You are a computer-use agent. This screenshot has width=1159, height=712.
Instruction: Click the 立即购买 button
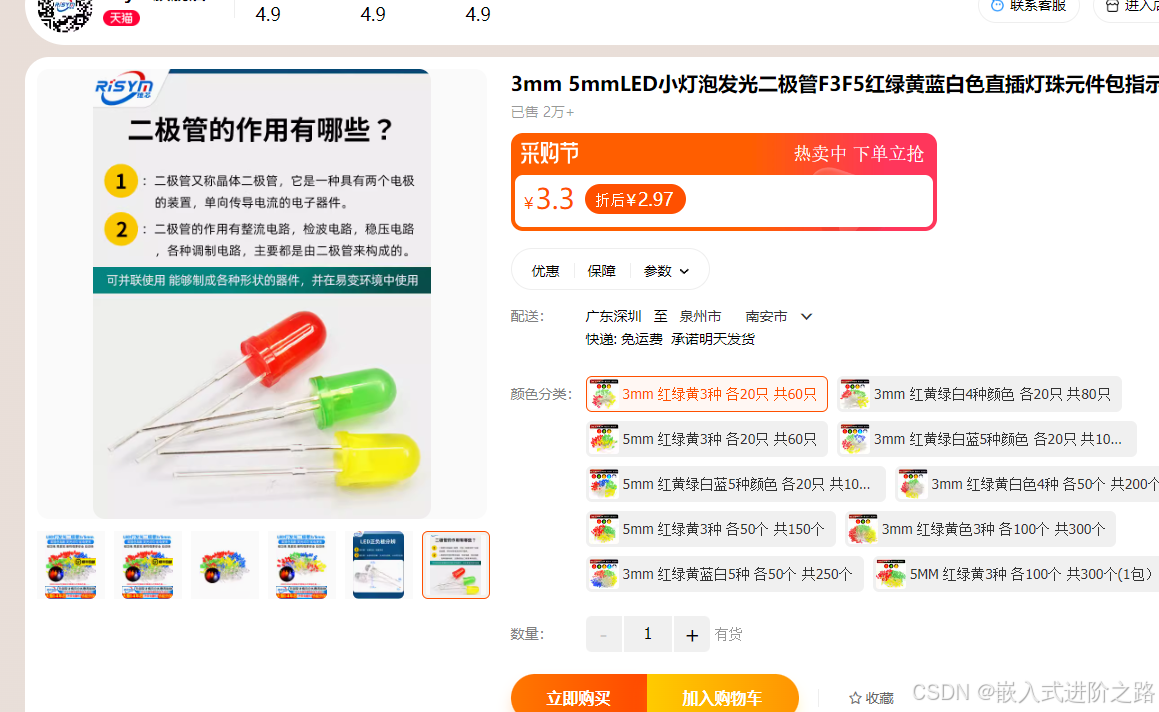pyautogui.click(x=579, y=695)
